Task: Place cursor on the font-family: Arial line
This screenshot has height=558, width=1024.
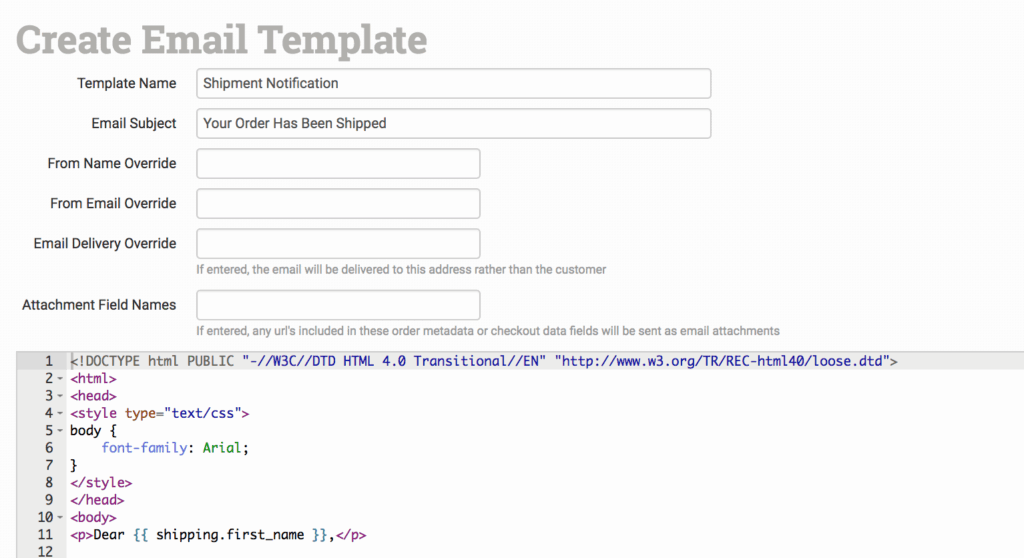Action: click(175, 448)
